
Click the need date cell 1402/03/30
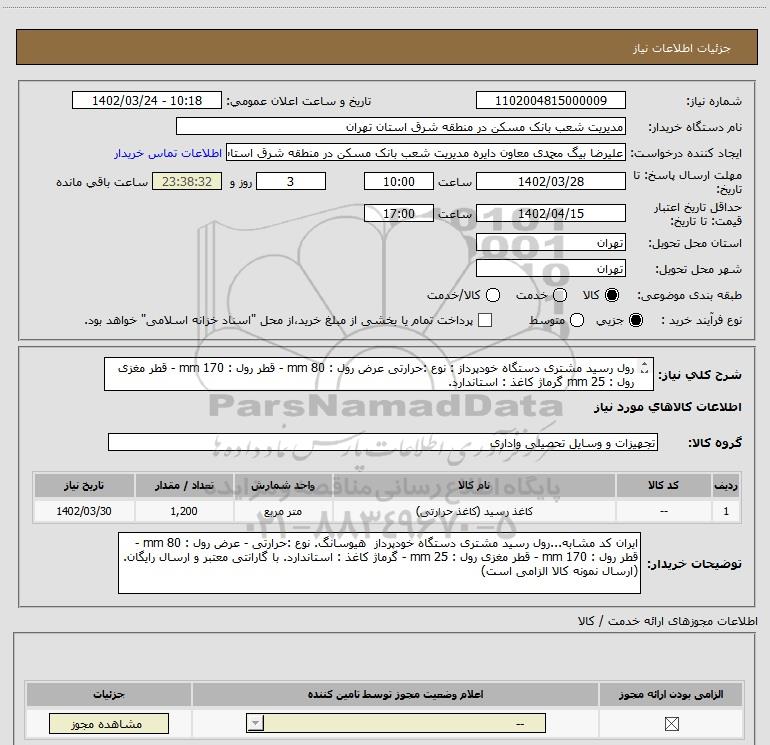pos(84,511)
